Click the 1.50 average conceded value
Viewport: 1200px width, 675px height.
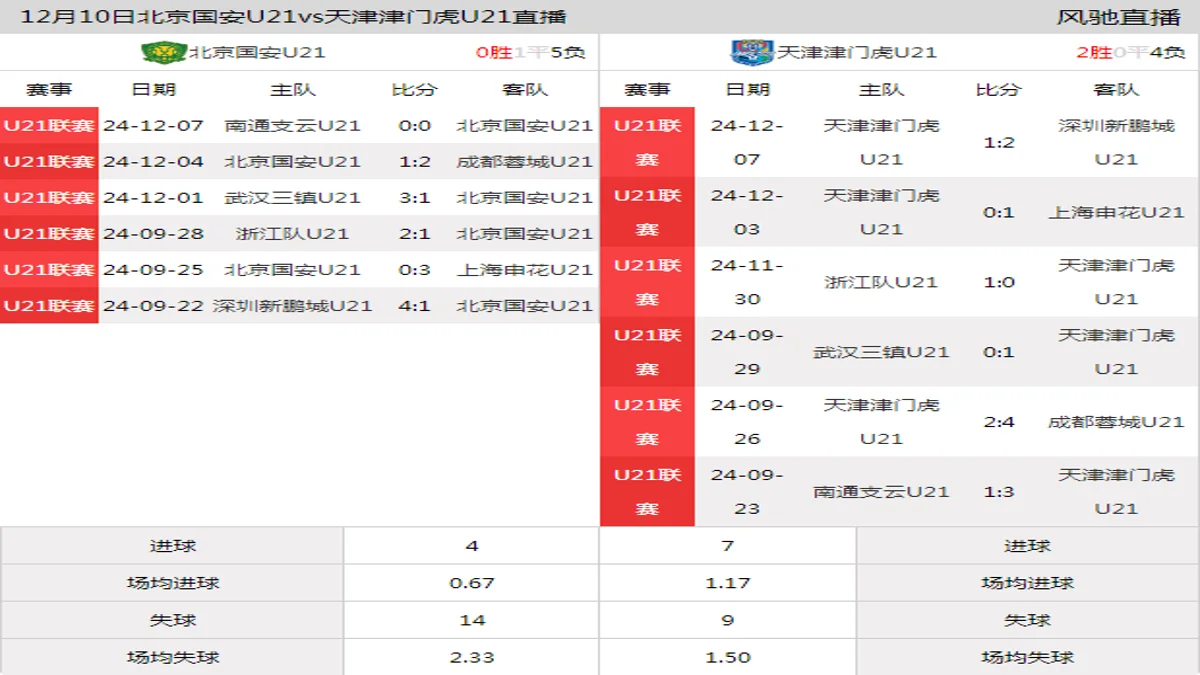point(727,657)
